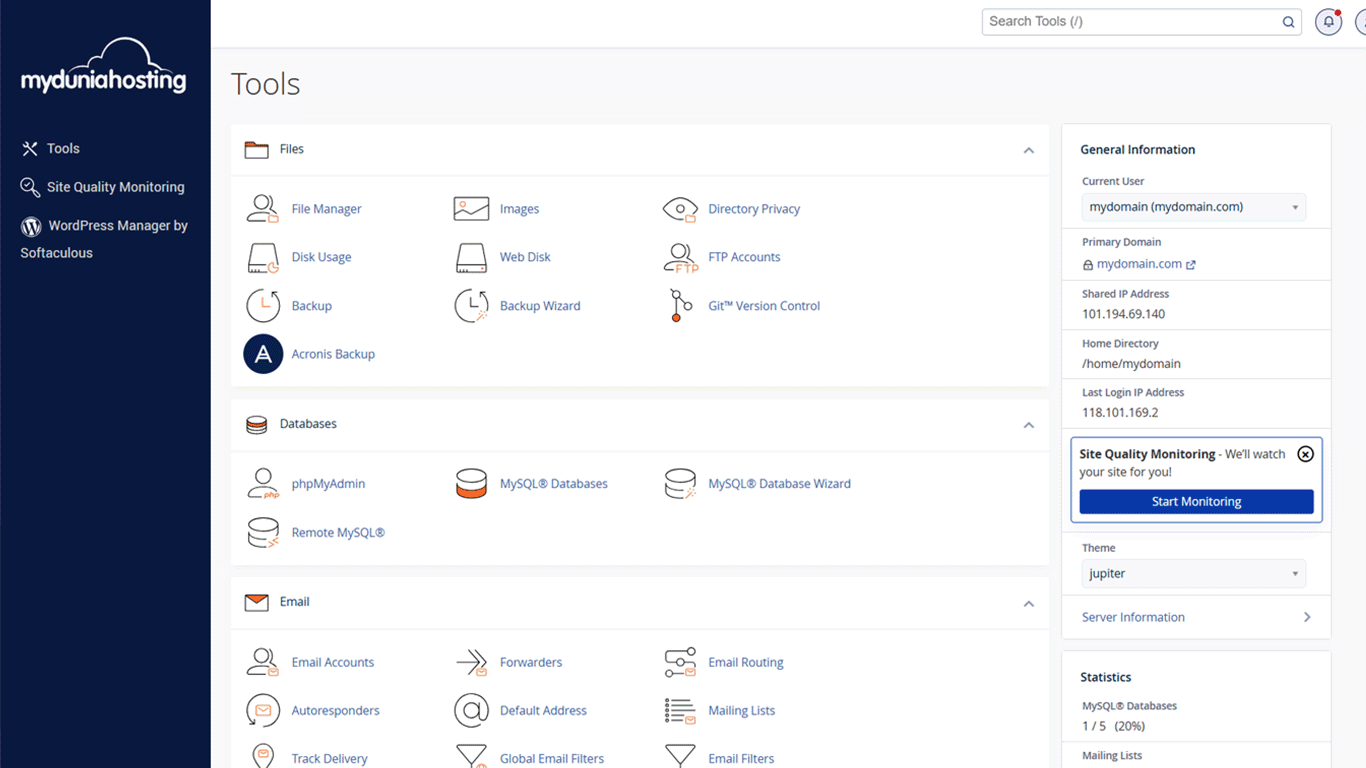Open the Current User dropdown

tap(1193, 207)
